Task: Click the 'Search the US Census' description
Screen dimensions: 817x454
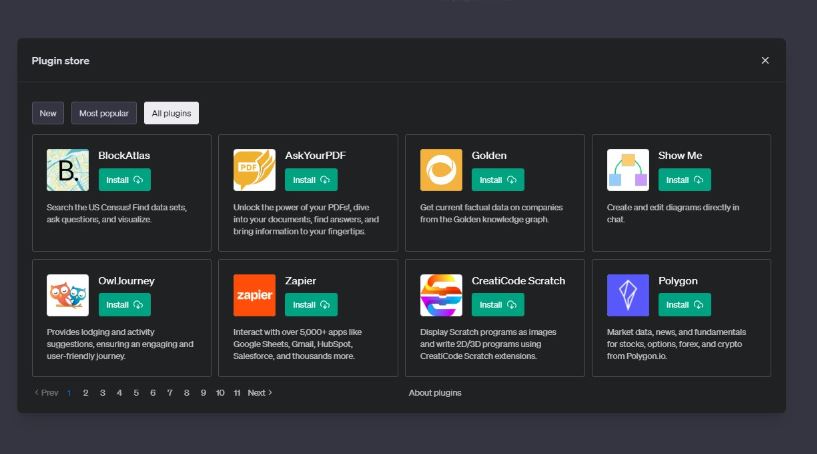Action: 117,213
